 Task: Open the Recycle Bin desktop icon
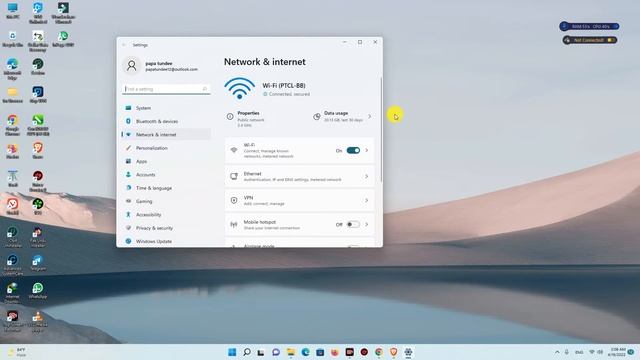[13, 39]
